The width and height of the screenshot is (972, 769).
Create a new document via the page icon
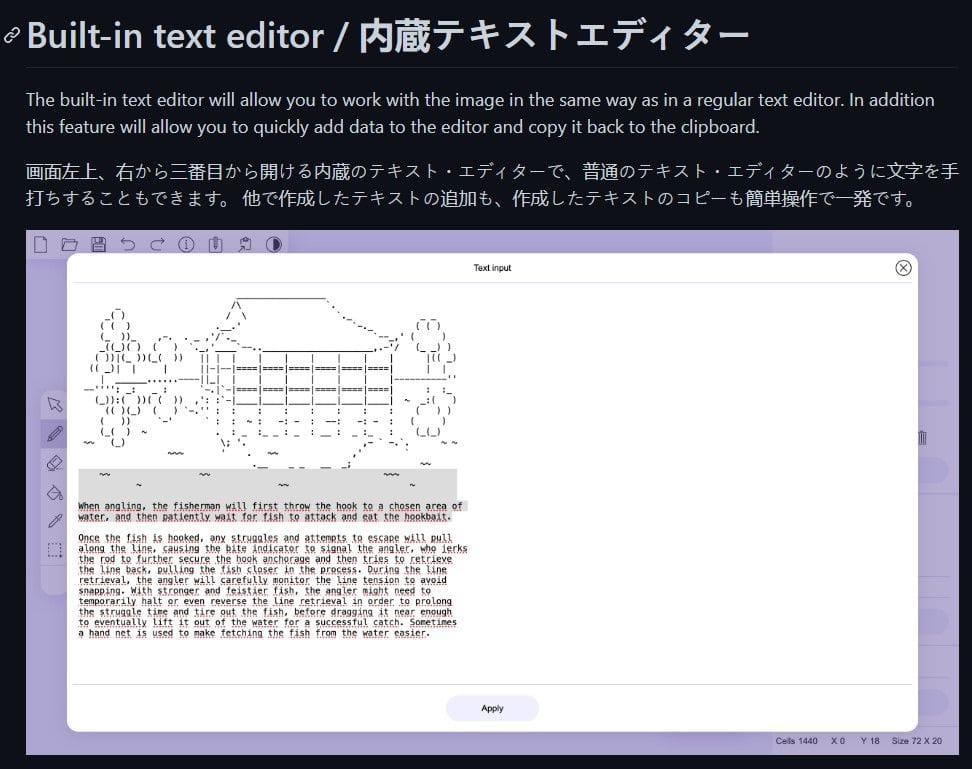click(x=40, y=243)
